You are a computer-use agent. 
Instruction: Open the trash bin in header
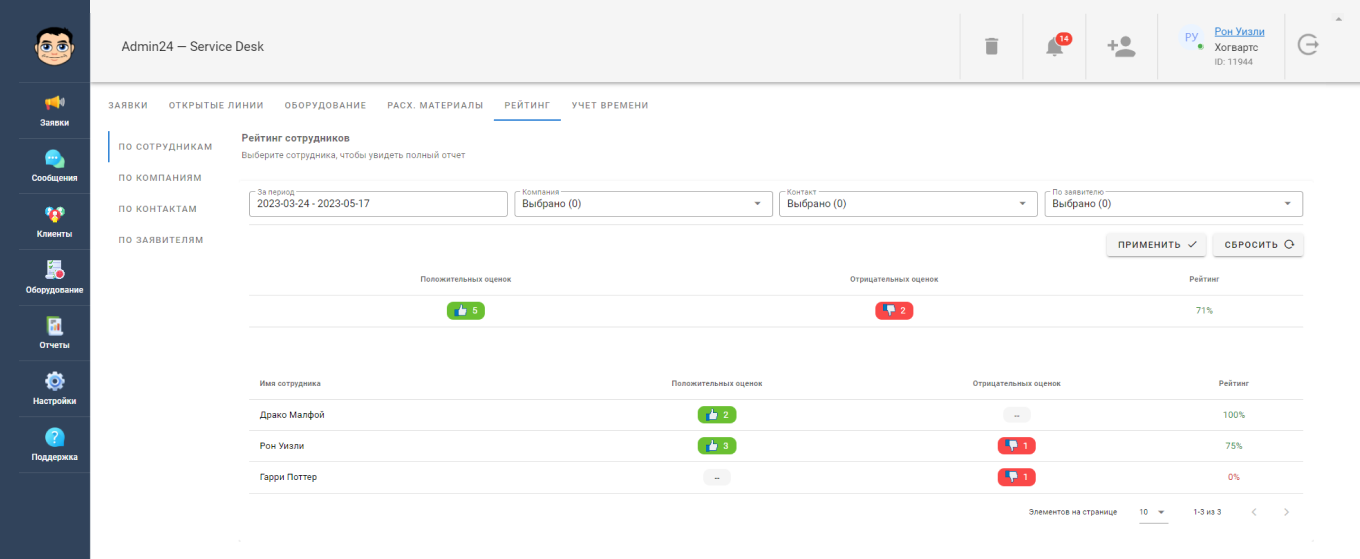(991, 46)
